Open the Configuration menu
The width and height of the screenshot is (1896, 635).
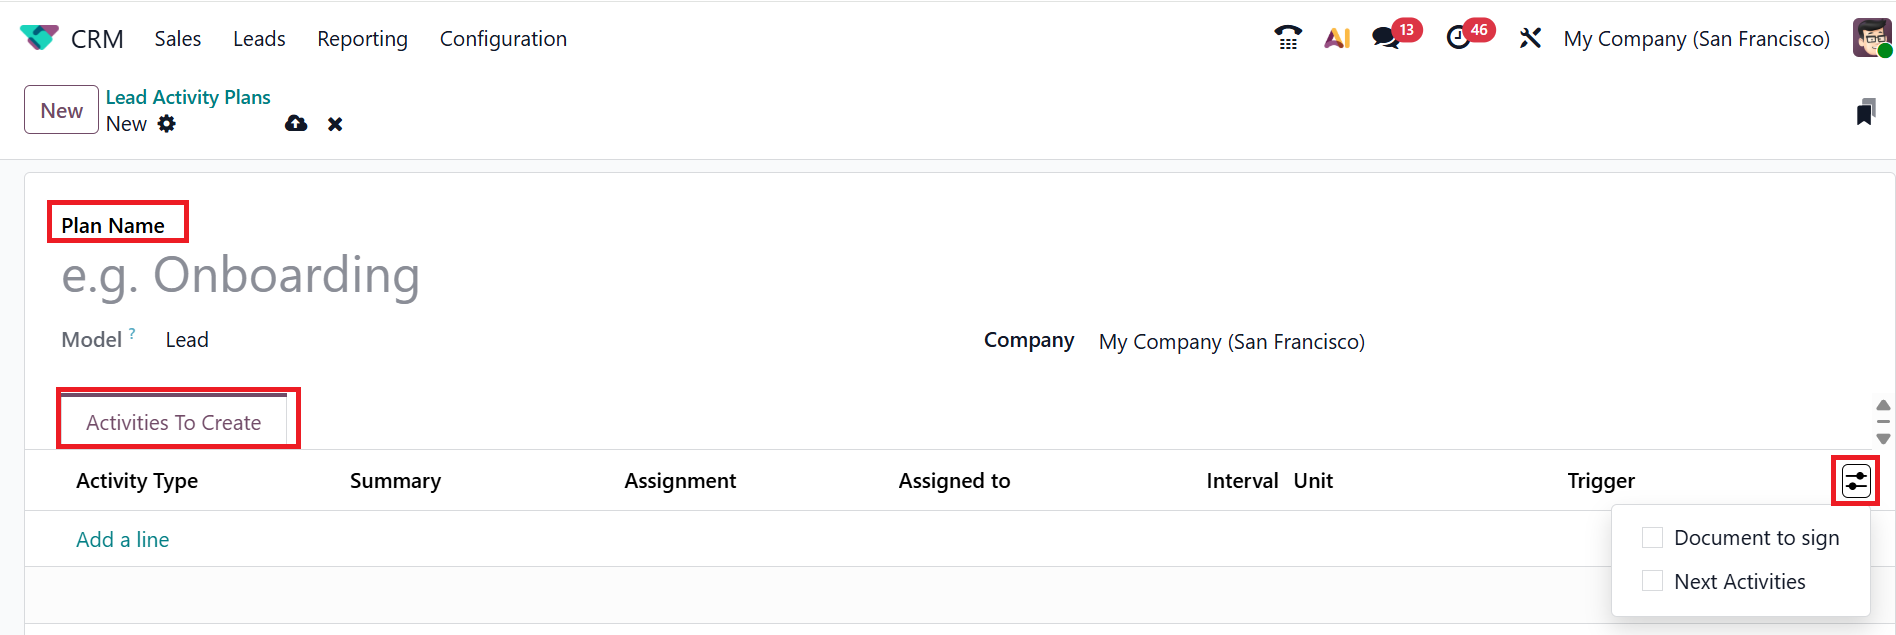click(503, 39)
